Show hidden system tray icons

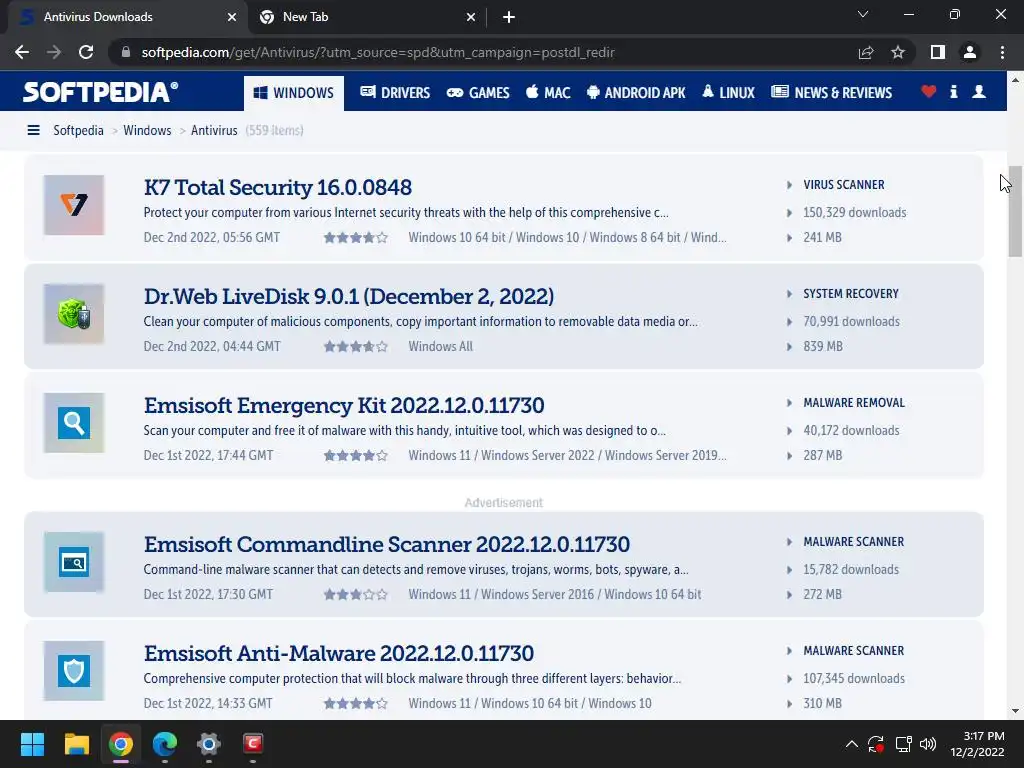[852, 744]
